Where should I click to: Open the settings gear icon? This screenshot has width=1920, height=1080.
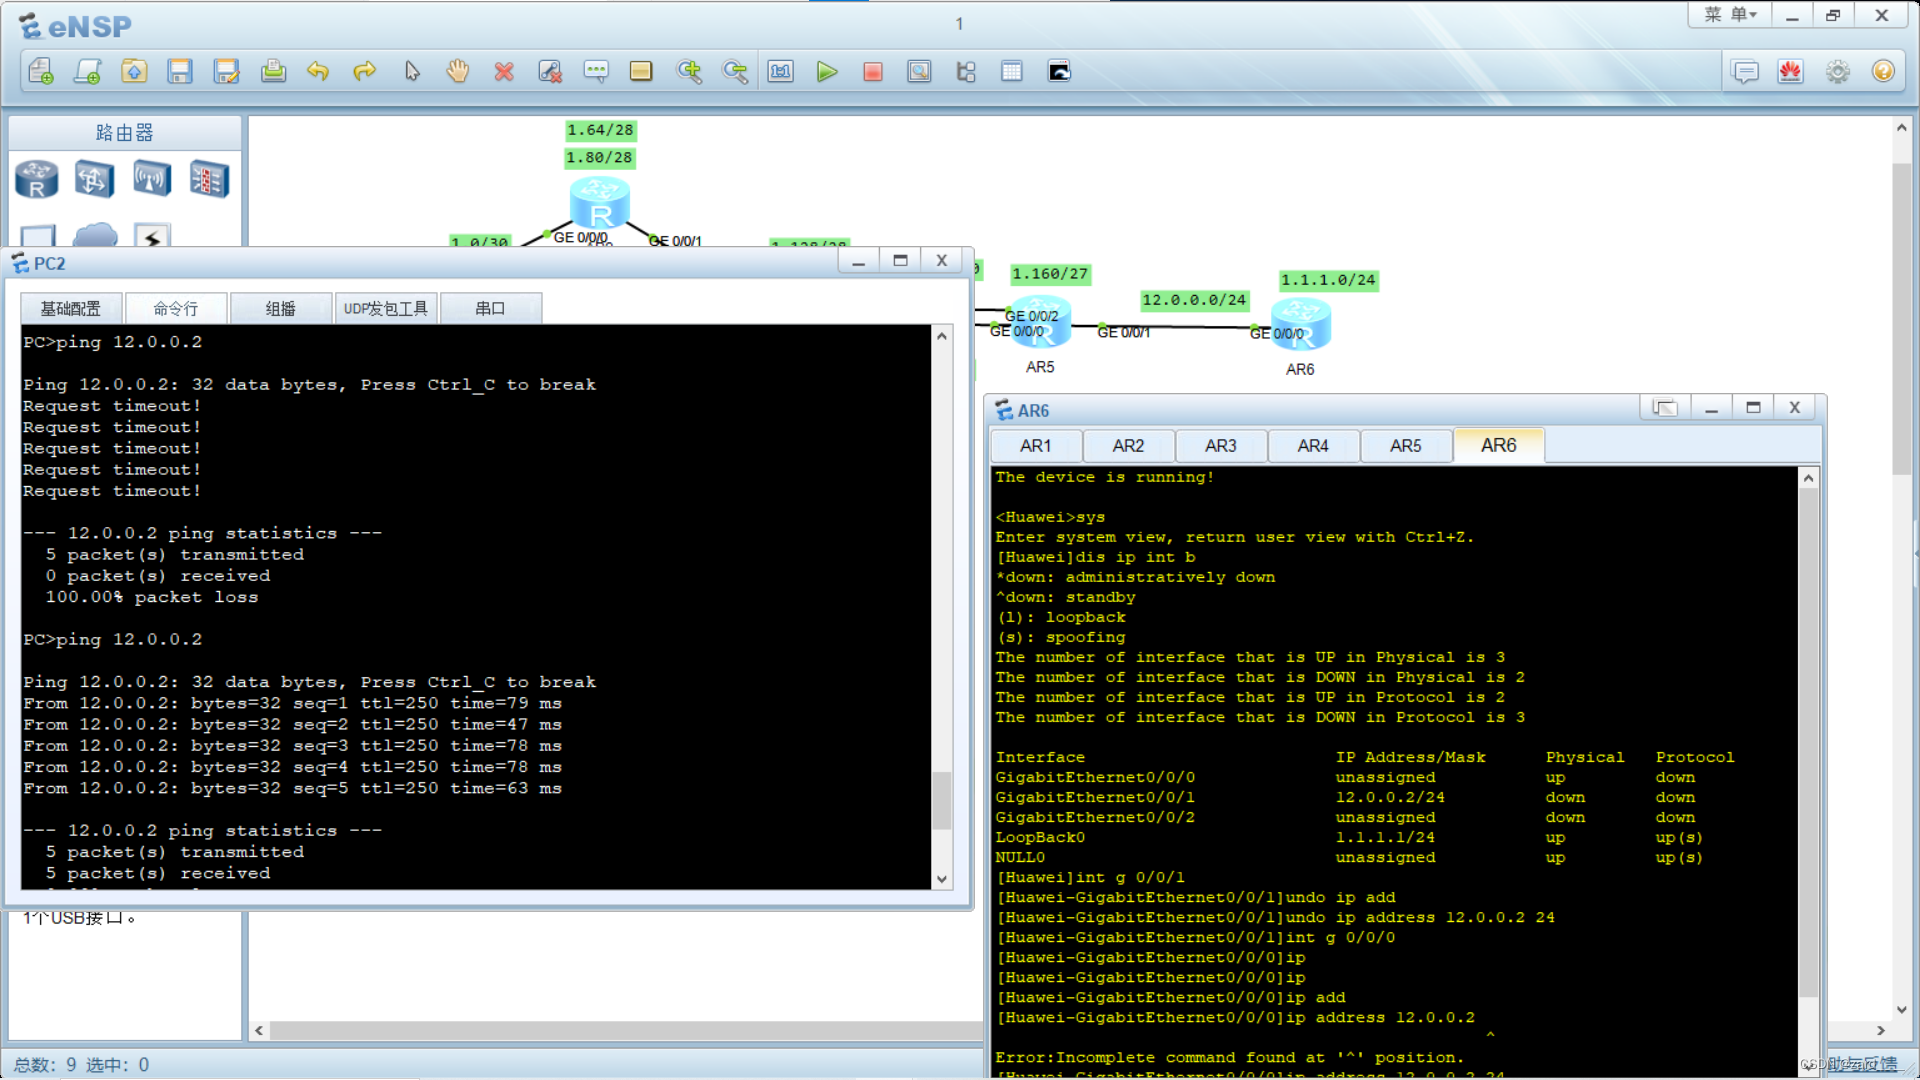click(1838, 71)
